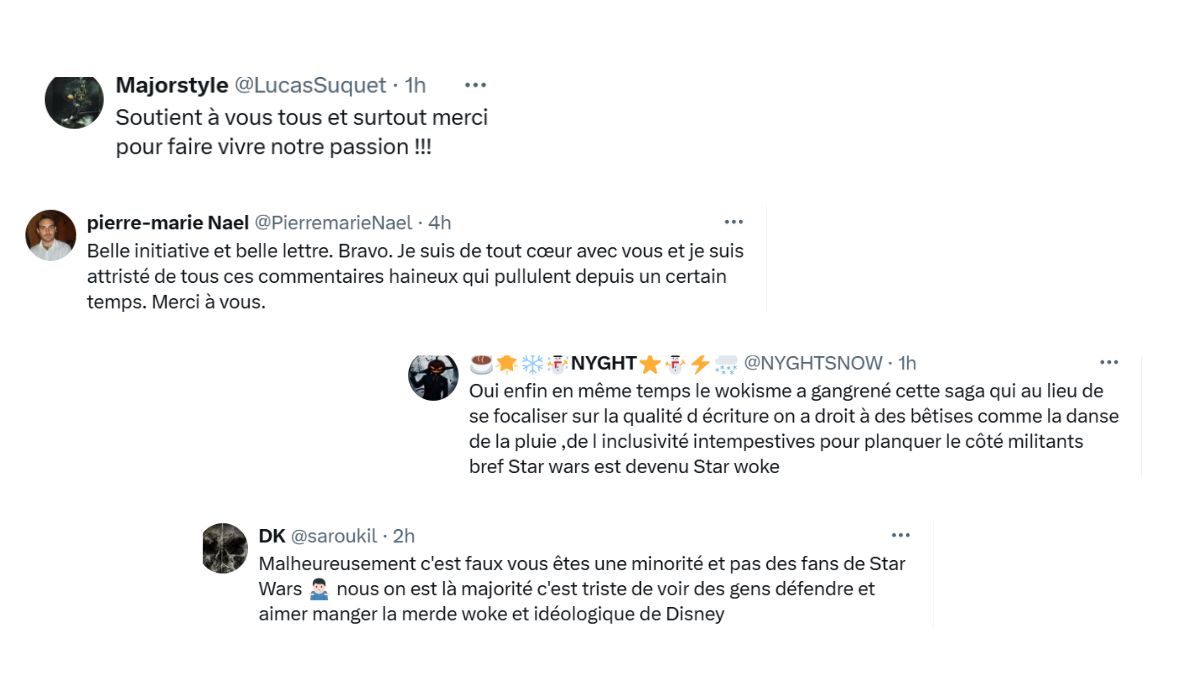1200x675 pixels.
Task: Click Majorstyle's profile avatar
Action: coord(74,101)
